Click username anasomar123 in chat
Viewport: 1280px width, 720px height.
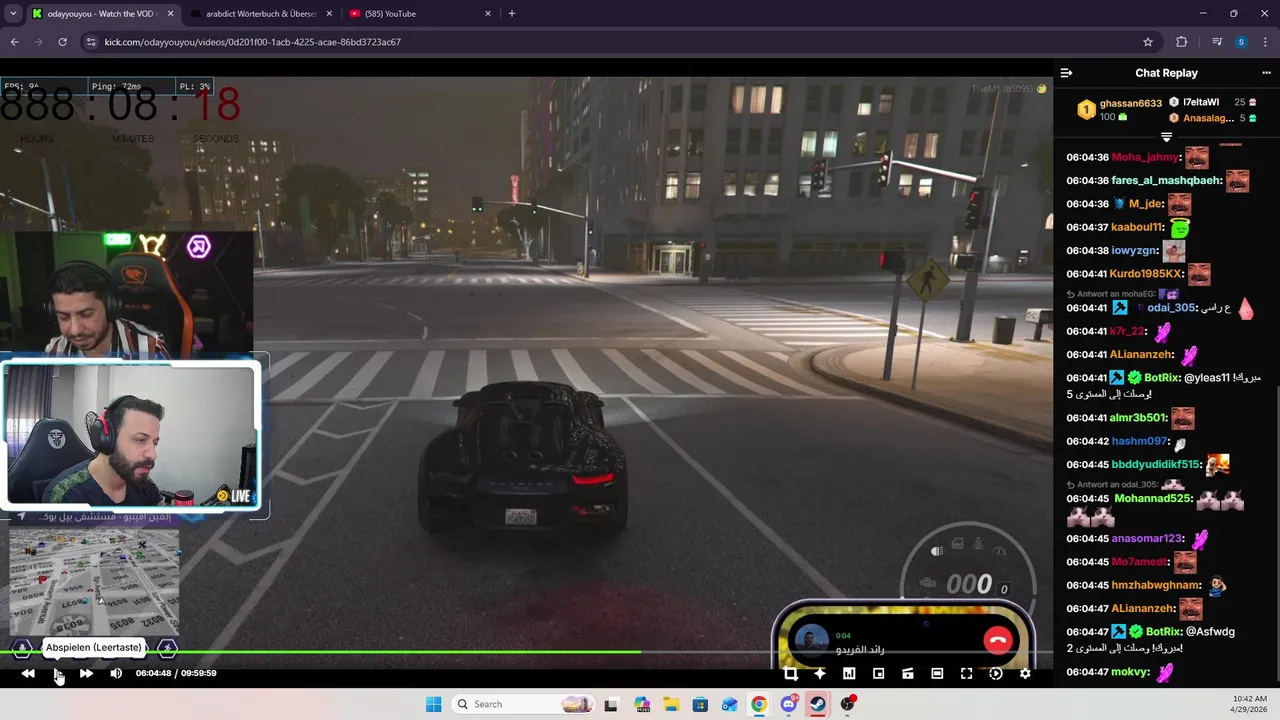(1146, 538)
